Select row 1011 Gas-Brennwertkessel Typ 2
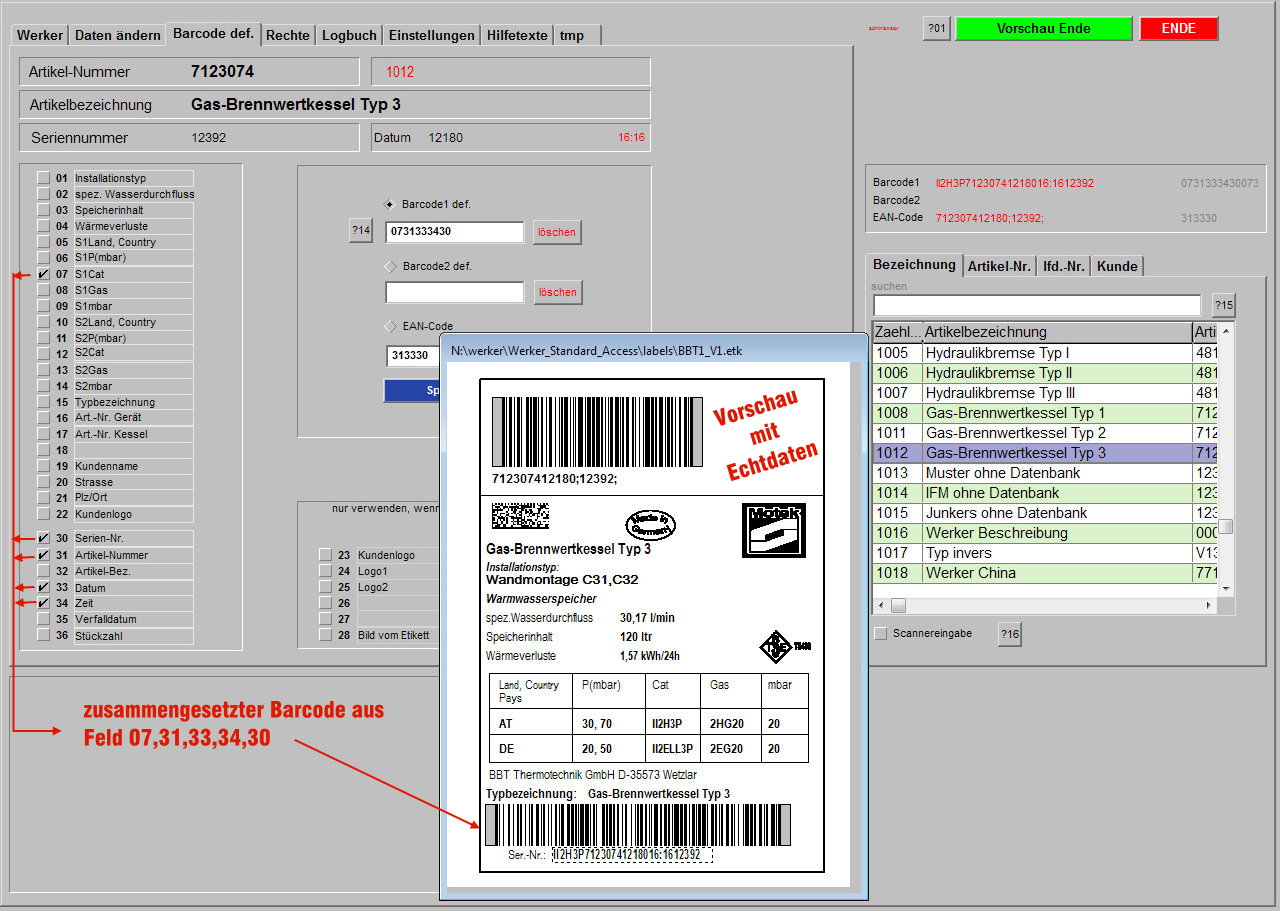The width and height of the screenshot is (1280, 911). [1046, 433]
